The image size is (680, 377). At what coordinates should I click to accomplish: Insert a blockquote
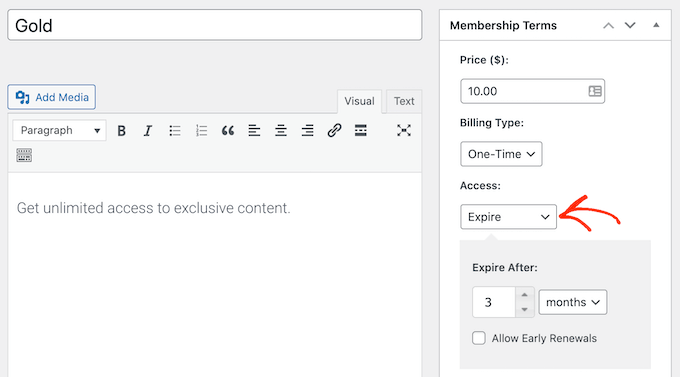coord(228,131)
